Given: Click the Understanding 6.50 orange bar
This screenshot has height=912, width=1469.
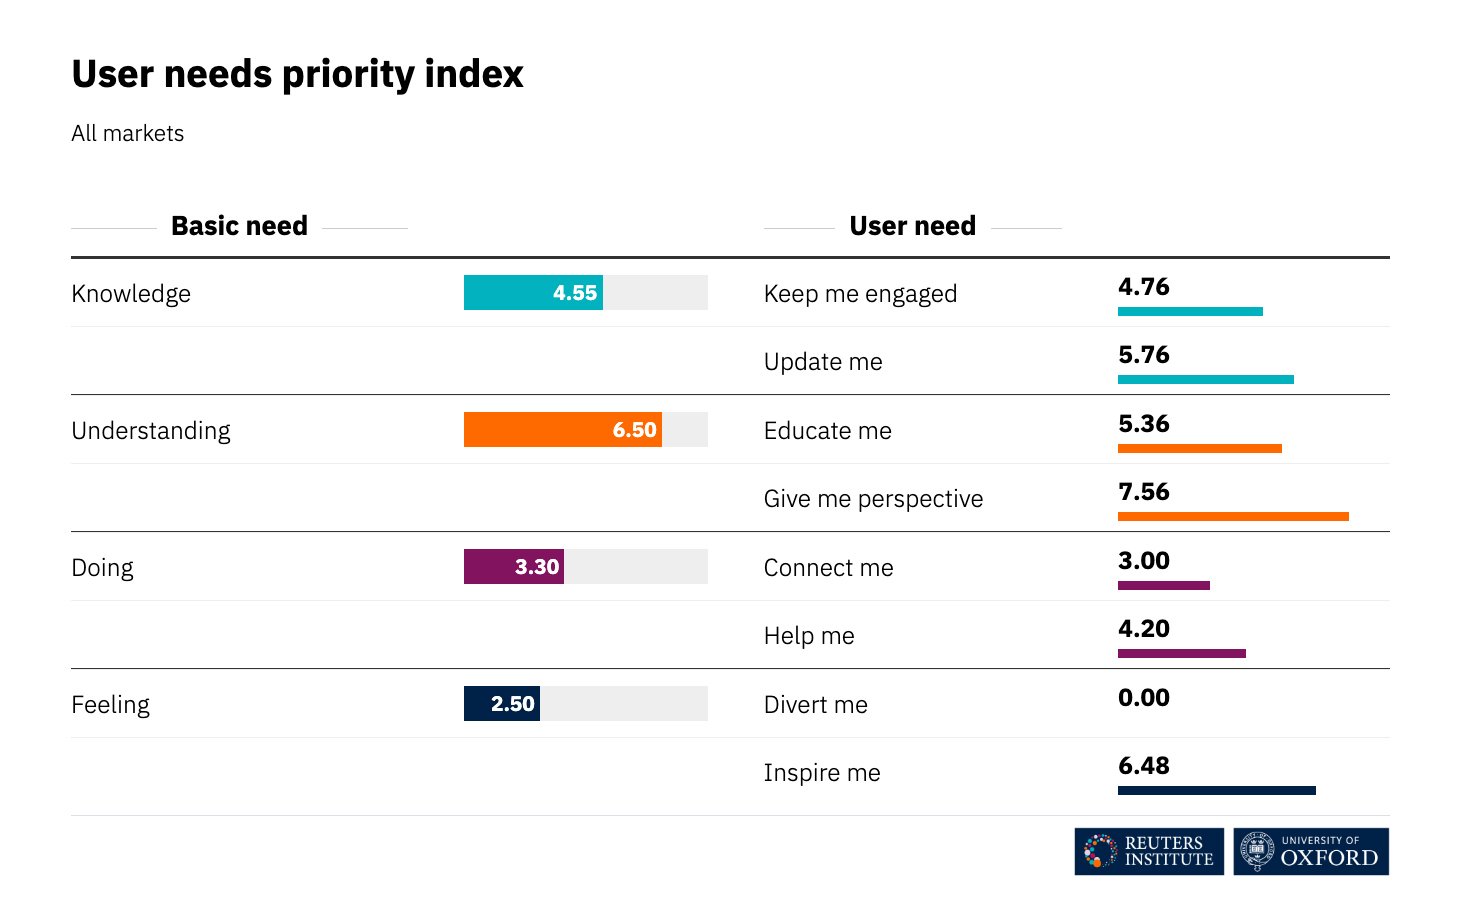Looking at the screenshot, I should 562,430.
